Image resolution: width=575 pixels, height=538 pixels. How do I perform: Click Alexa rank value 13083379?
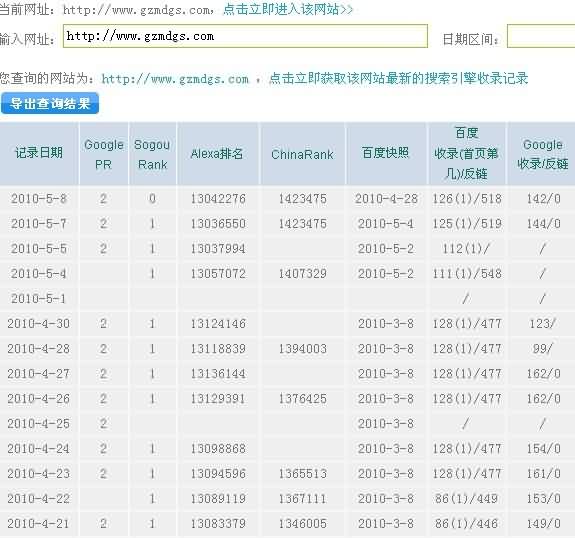[x=218, y=523]
